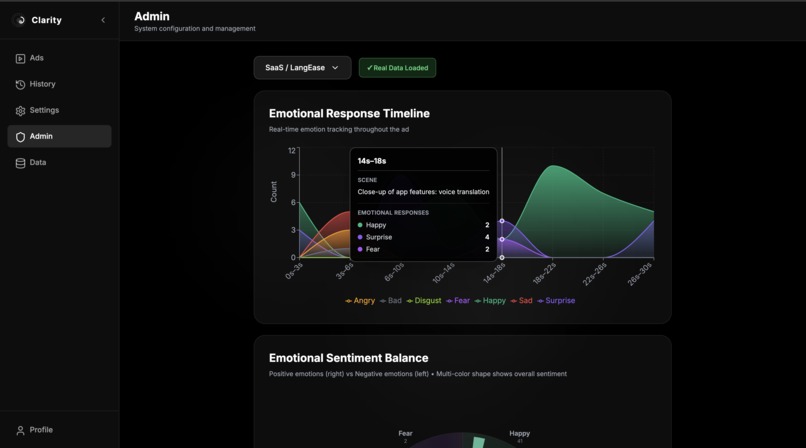Click the 18s-22s axis label
The height and width of the screenshot is (448, 806).
544,273
